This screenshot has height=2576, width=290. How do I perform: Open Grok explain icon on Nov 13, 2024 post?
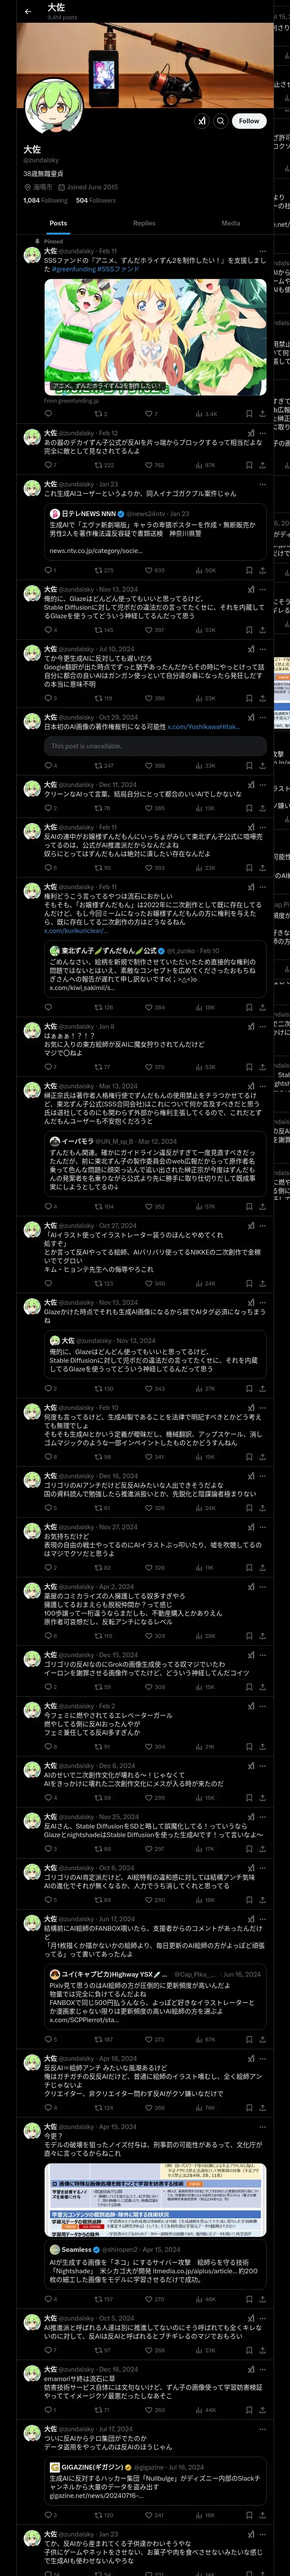[251, 590]
